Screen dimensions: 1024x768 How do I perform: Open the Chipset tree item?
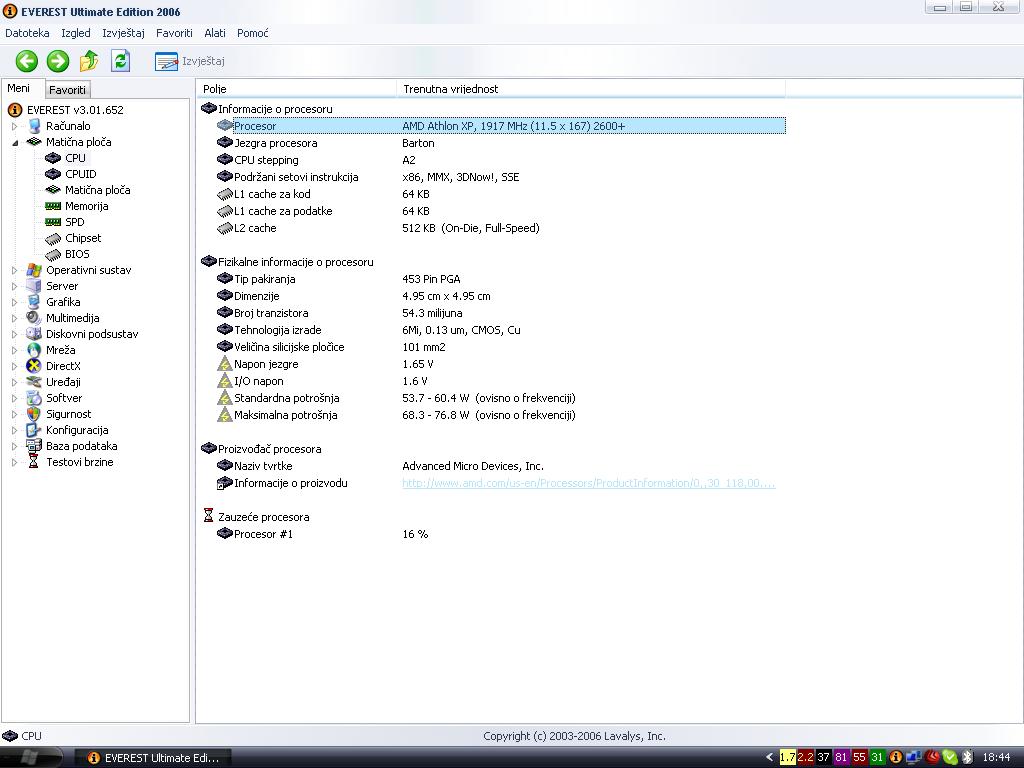[x=83, y=238]
